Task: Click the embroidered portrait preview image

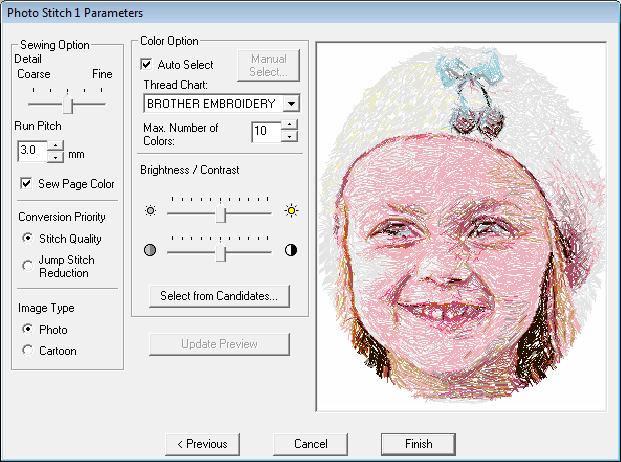Action: tap(461, 227)
